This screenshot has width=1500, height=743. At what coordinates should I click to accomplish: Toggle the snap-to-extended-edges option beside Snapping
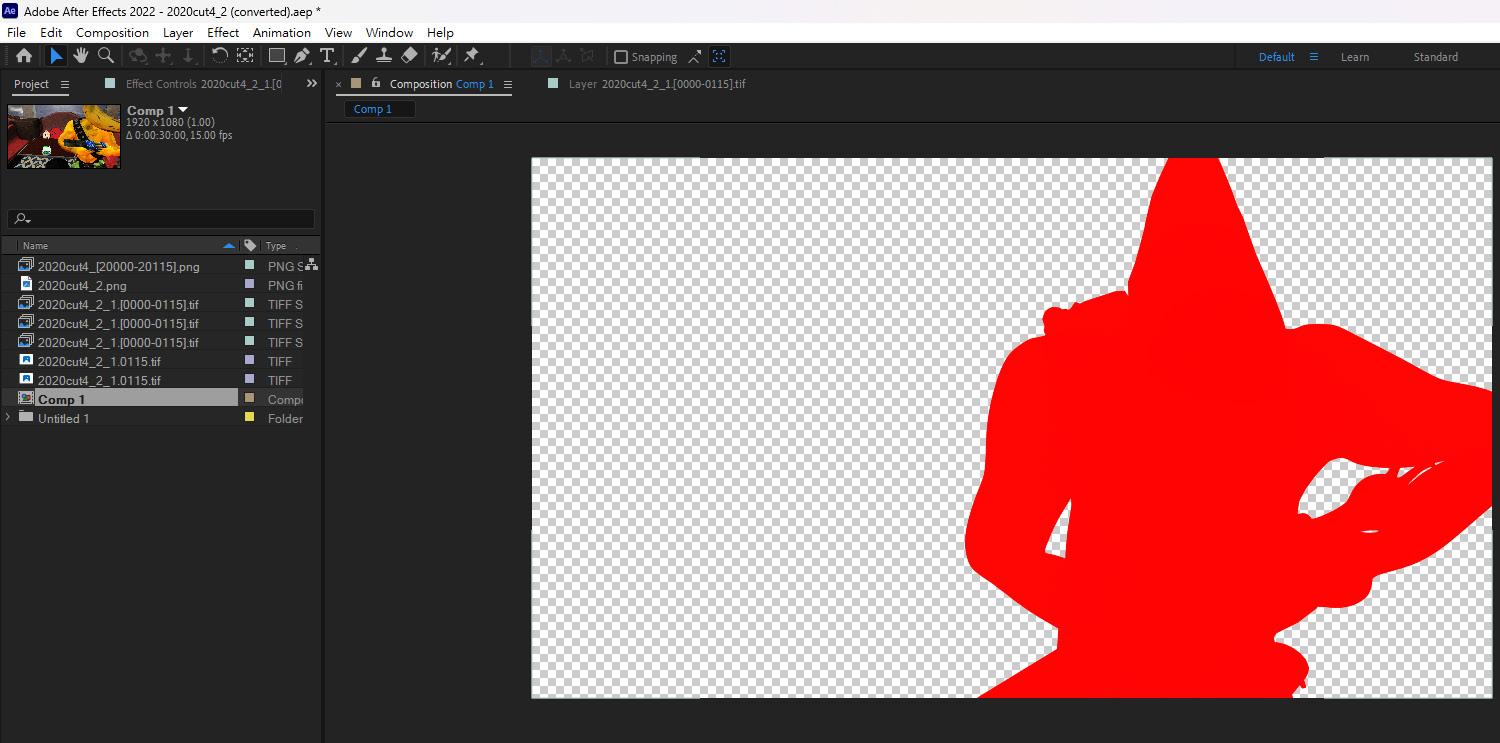point(695,57)
